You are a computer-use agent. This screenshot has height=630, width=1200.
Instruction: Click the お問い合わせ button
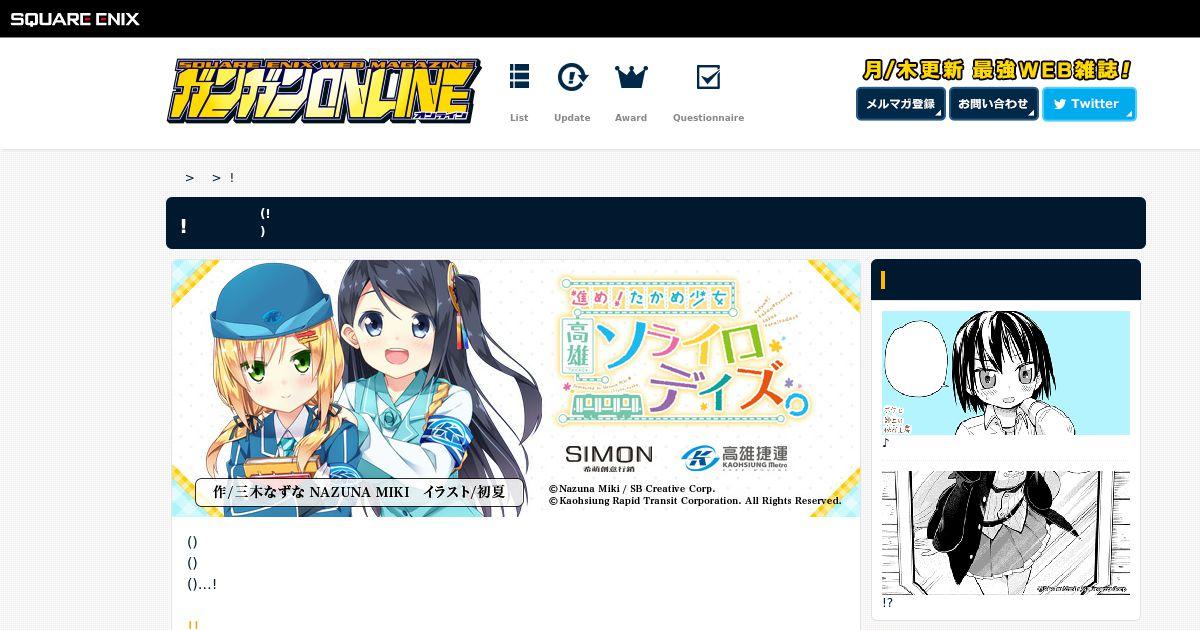pos(993,104)
